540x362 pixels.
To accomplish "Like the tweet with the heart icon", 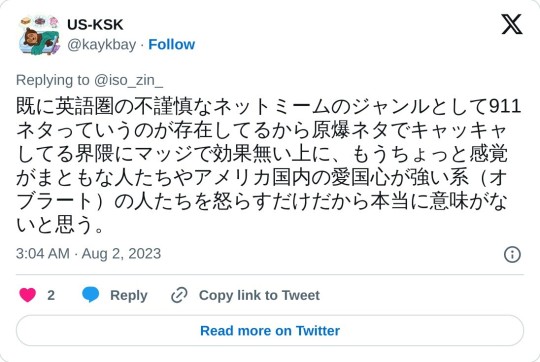I will point(28,295).
